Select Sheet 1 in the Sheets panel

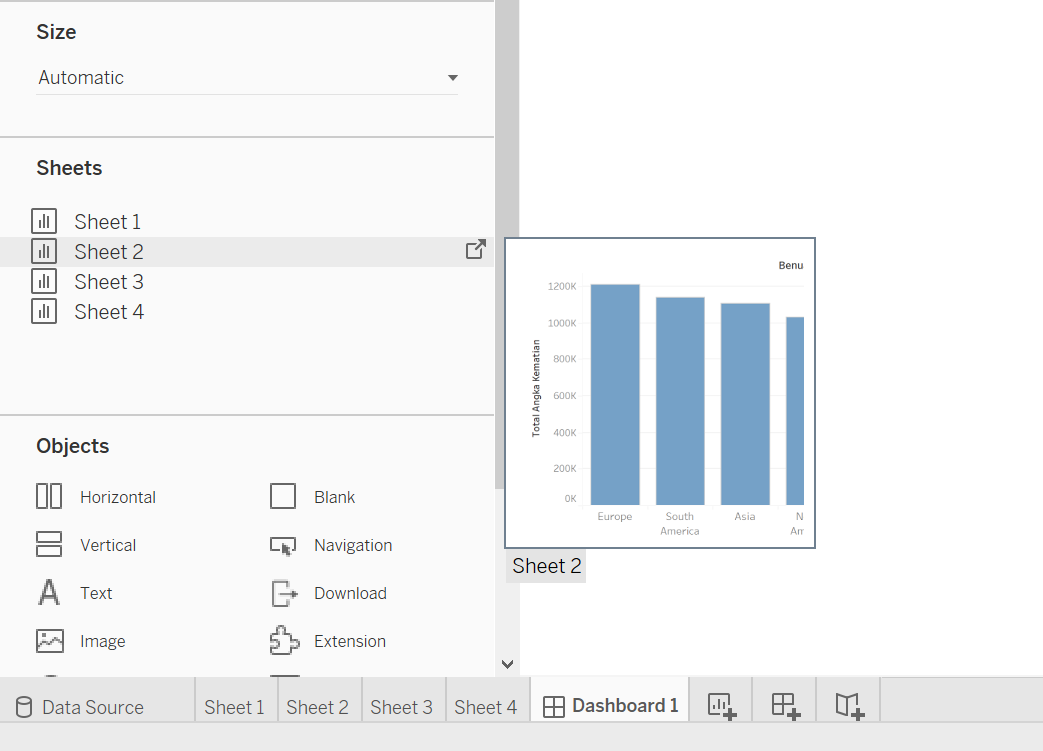(x=107, y=221)
